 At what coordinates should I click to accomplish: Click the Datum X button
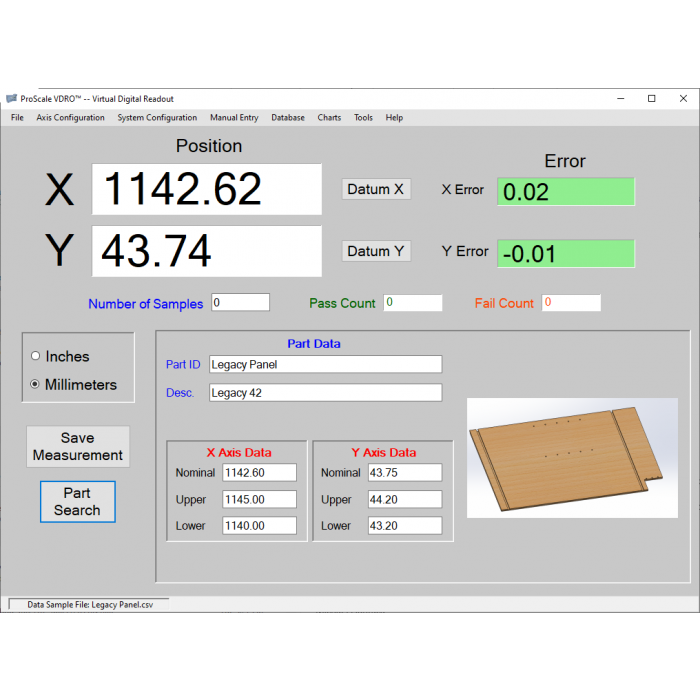pyautogui.click(x=376, y=189)
